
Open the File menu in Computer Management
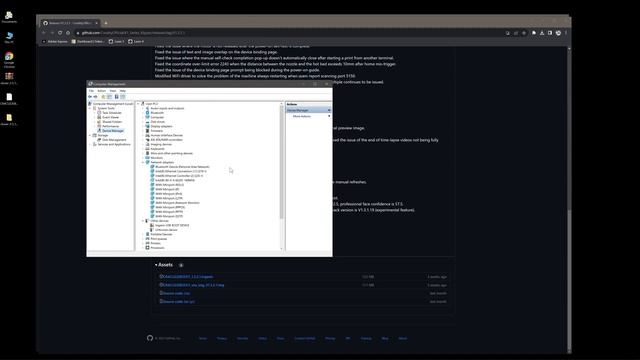click(x=91, y=91)
